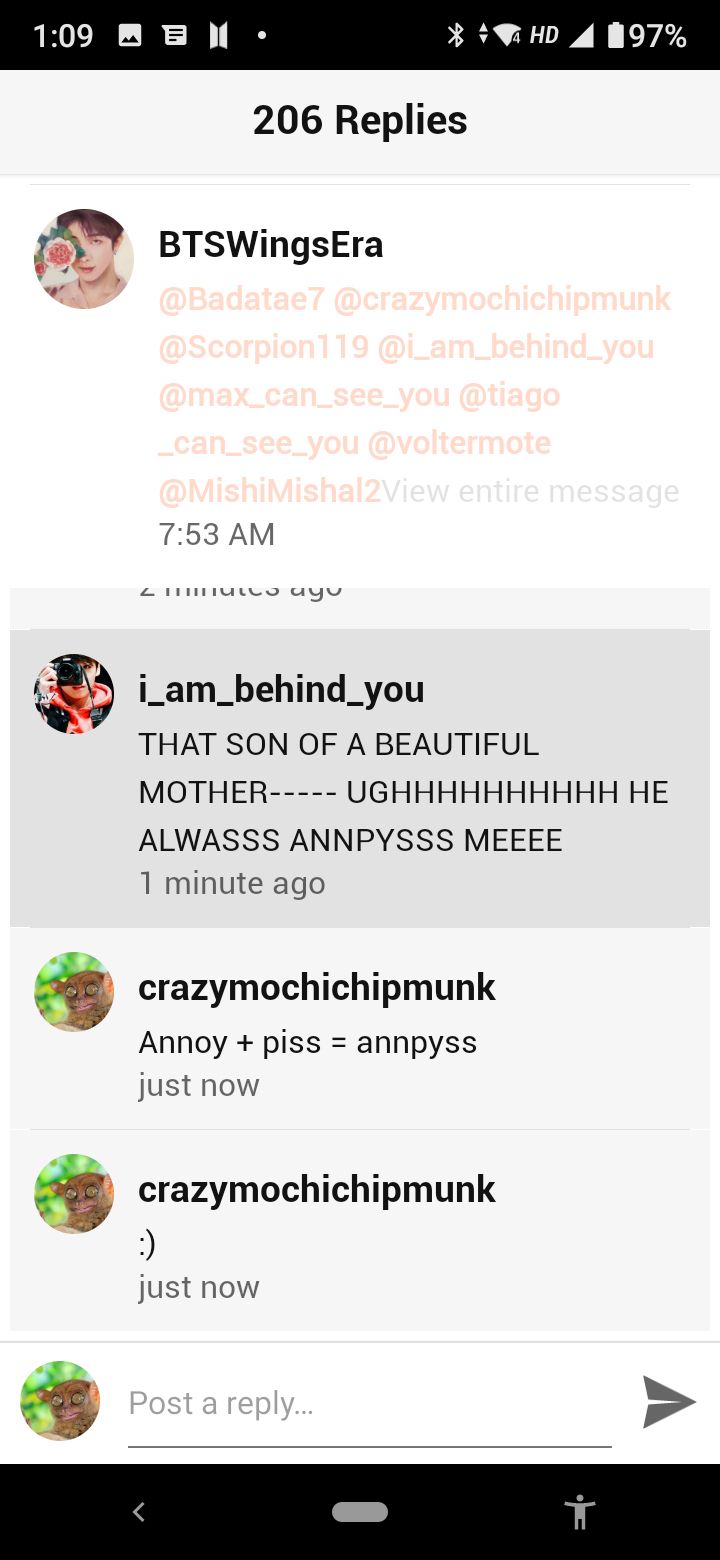
Task: Open the accessibility shortcut icon
Action: tap(579, 1511)
